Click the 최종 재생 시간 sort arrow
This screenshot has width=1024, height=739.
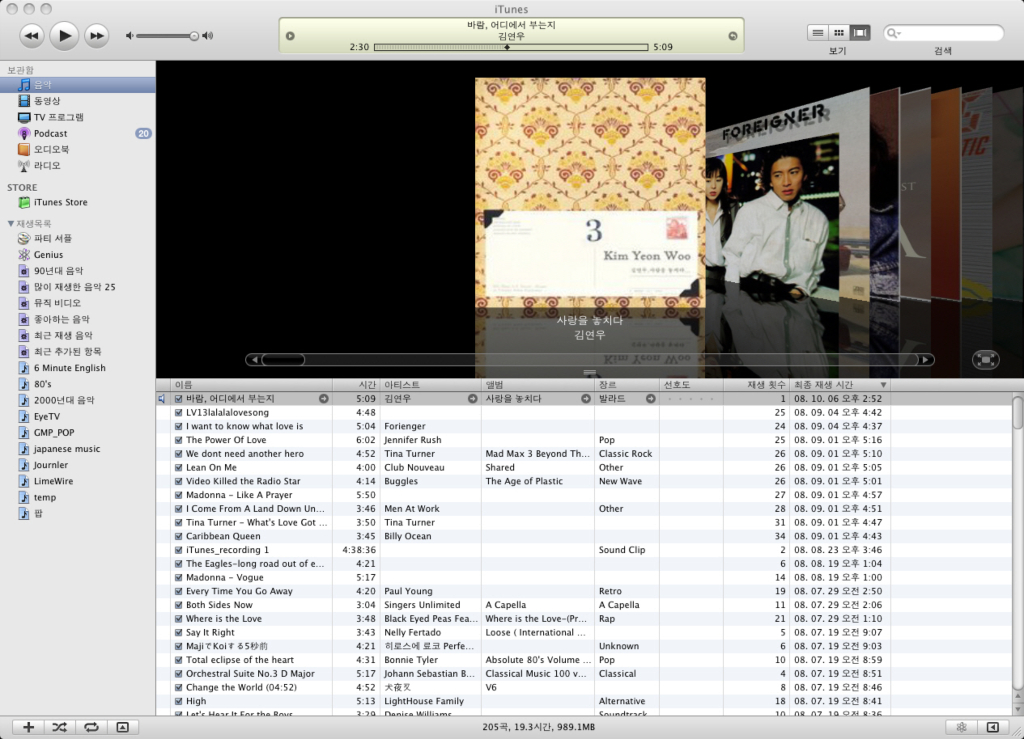click(x=883, y=385)
